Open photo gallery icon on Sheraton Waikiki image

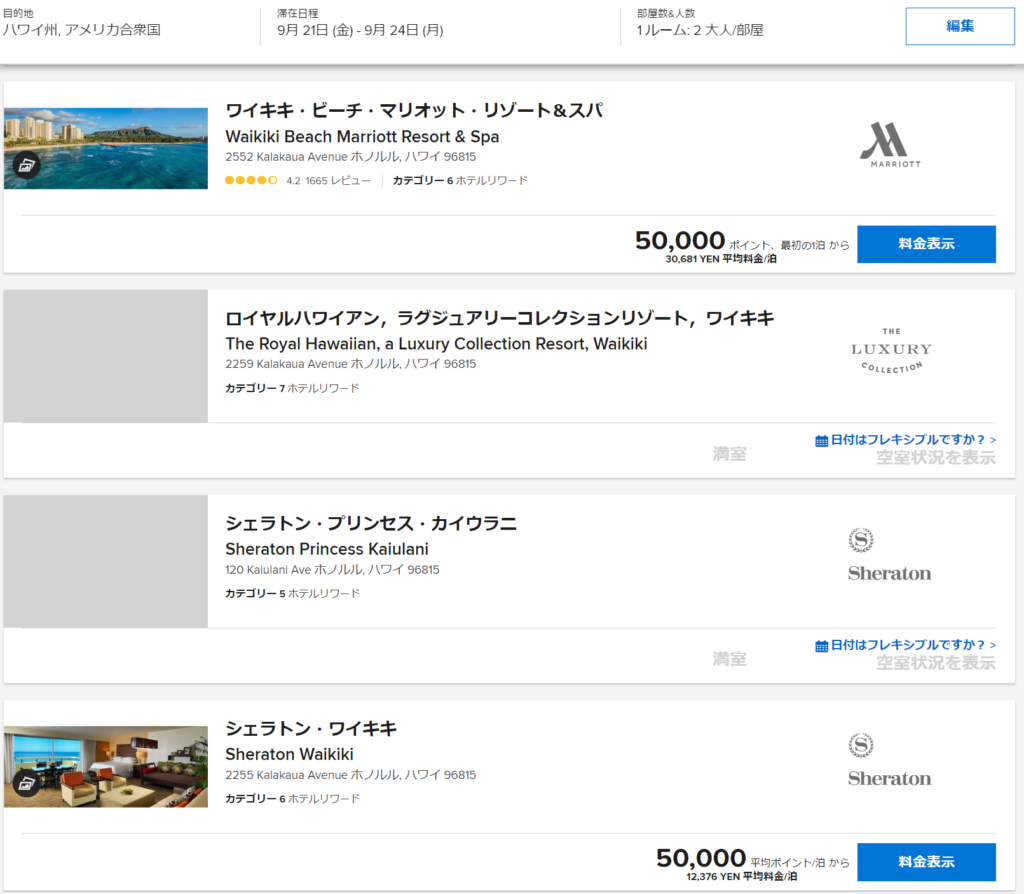click(27, 784)
